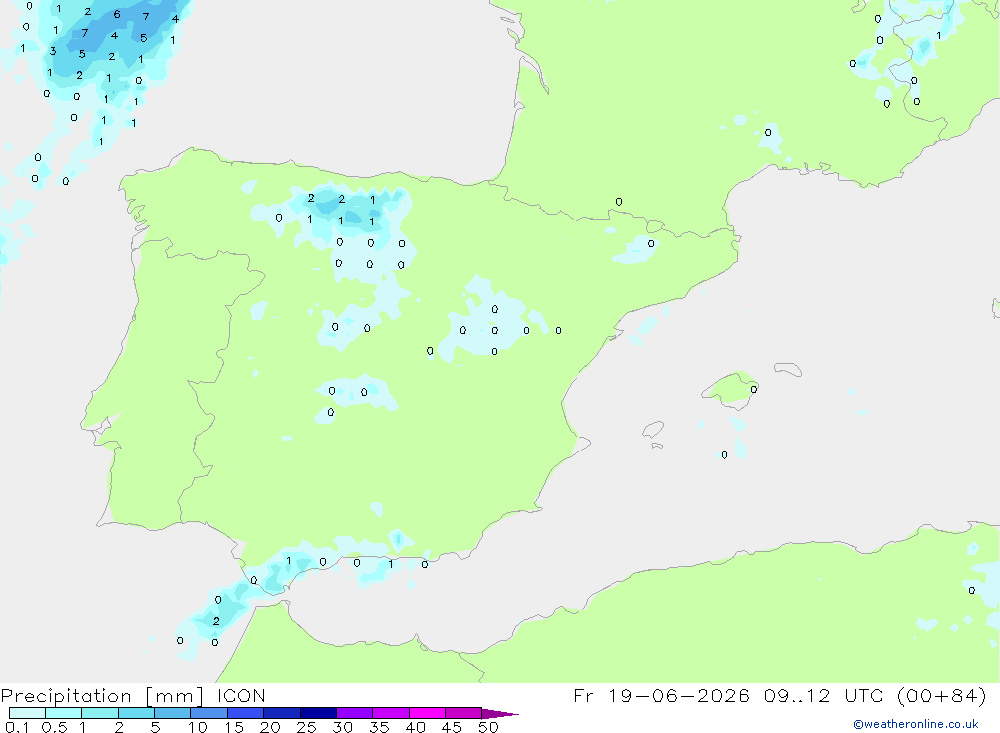Viewport: 1000px width, 733px height.
Task: Select the 45–50 mm legend color swatch
Action: 464,713
